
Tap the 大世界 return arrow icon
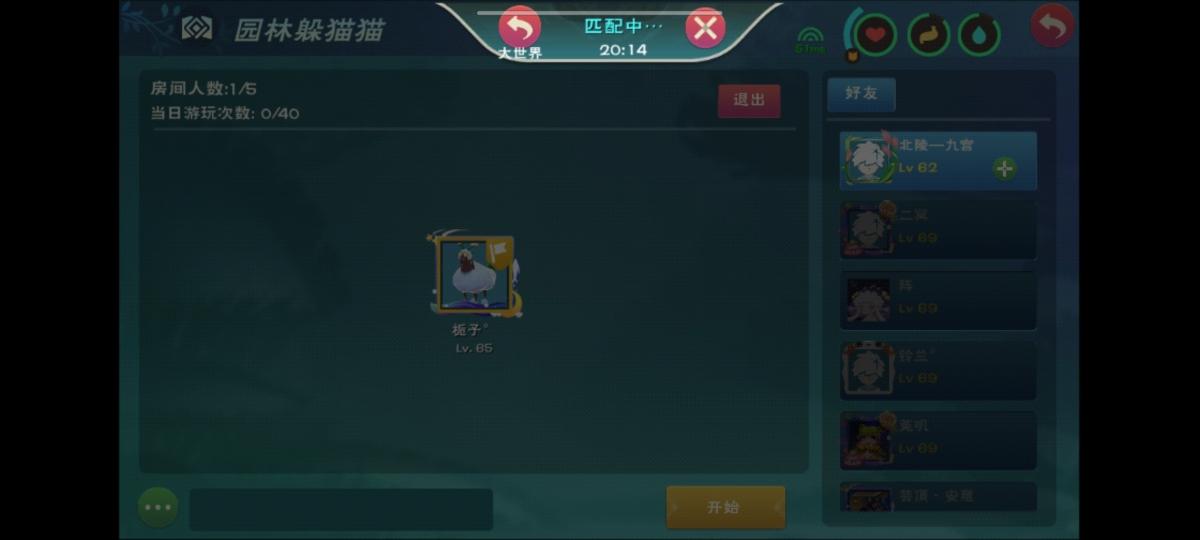click(519, 27)
